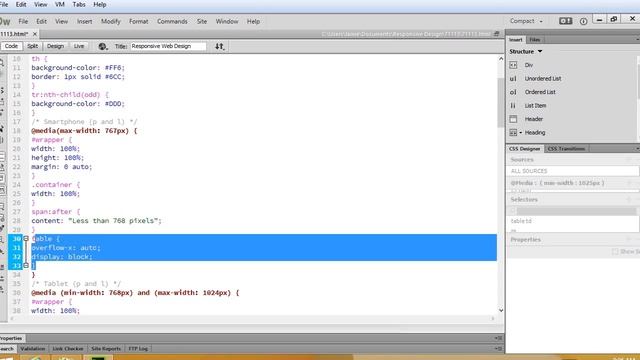
Task: Click the Title input field
Action: pyautogui.click(x=168, y=46)
